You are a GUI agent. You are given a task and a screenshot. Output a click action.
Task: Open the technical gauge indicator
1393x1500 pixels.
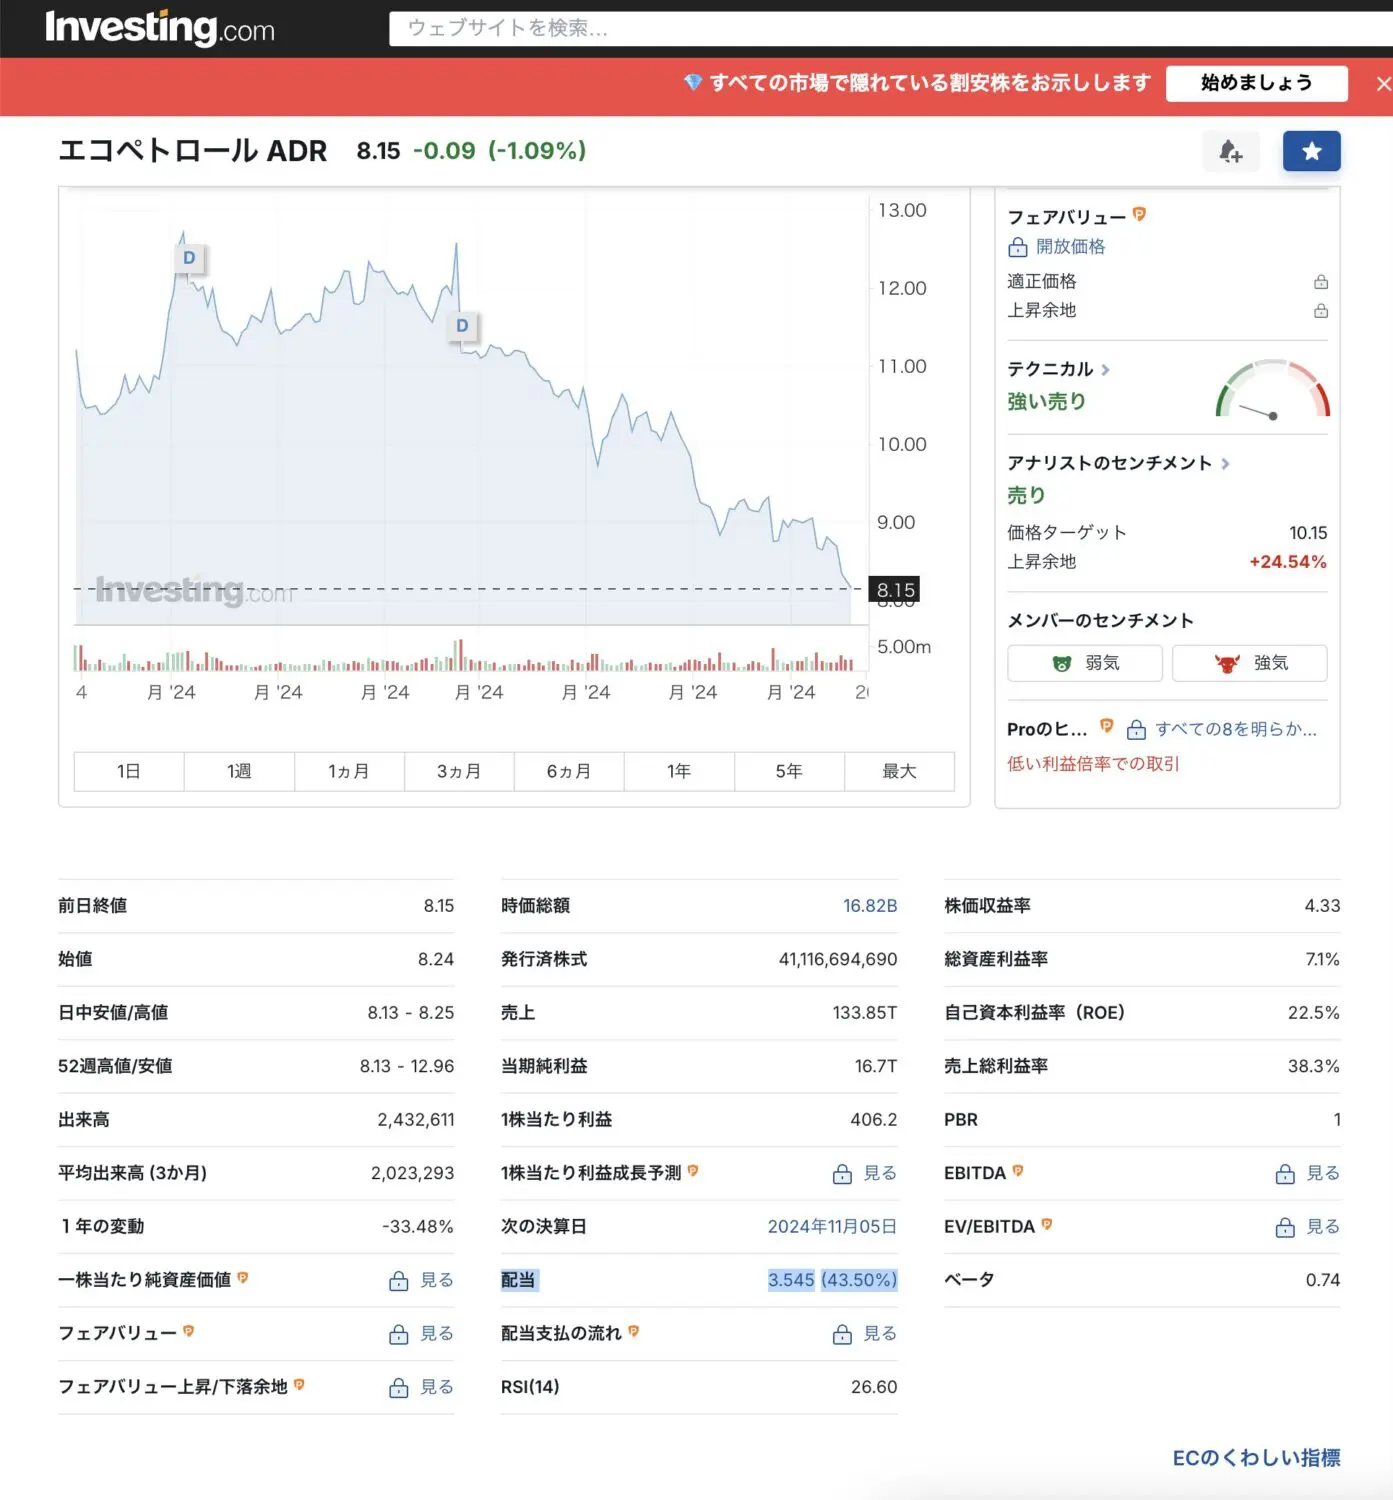point(1272,392)
